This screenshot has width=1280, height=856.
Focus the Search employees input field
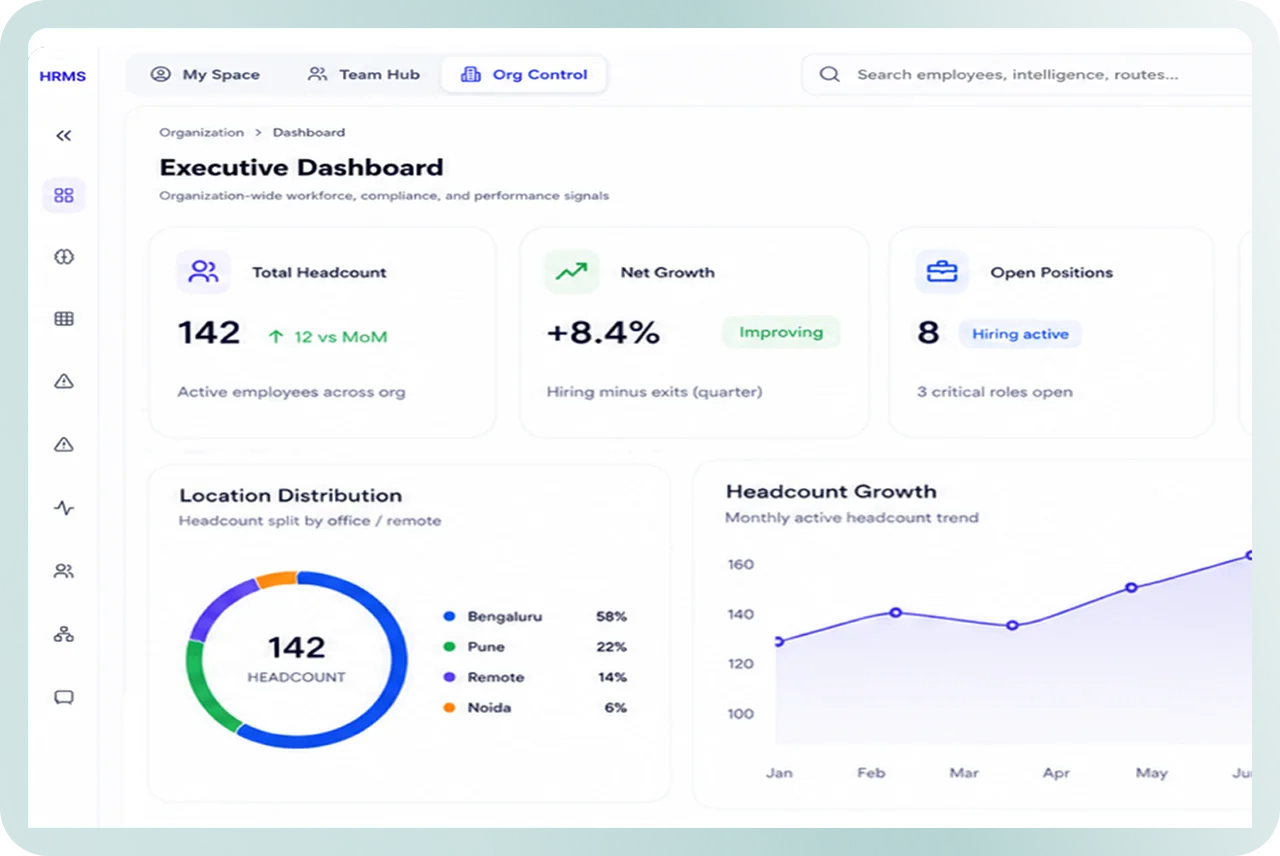[1026, 74]
